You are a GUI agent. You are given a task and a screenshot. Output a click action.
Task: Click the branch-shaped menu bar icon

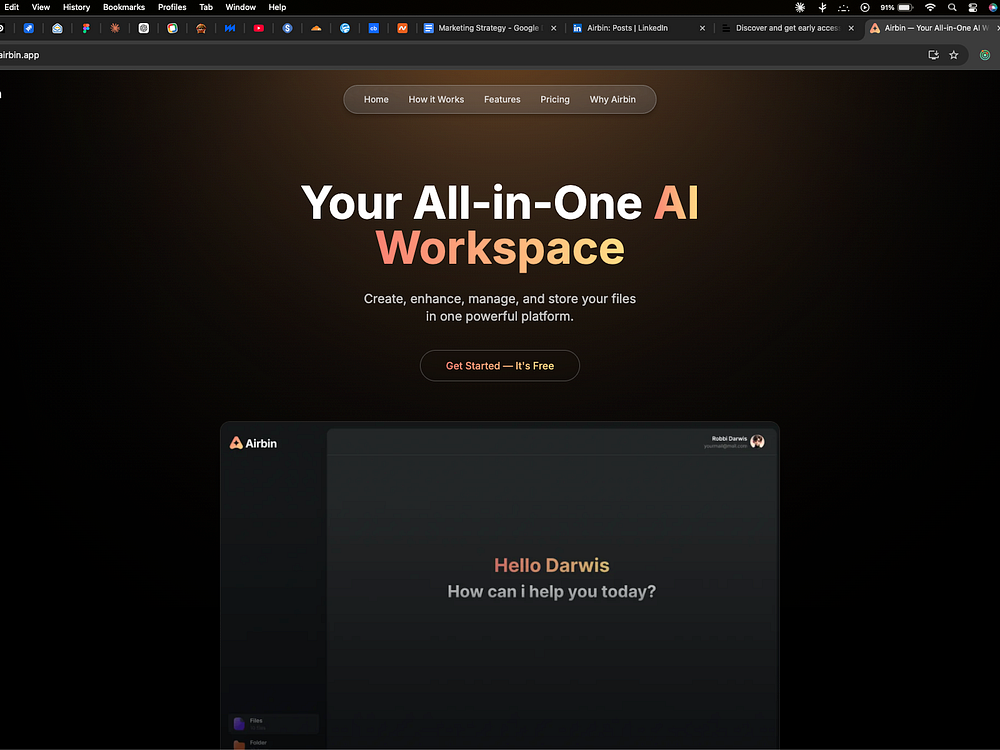(822, 8)
